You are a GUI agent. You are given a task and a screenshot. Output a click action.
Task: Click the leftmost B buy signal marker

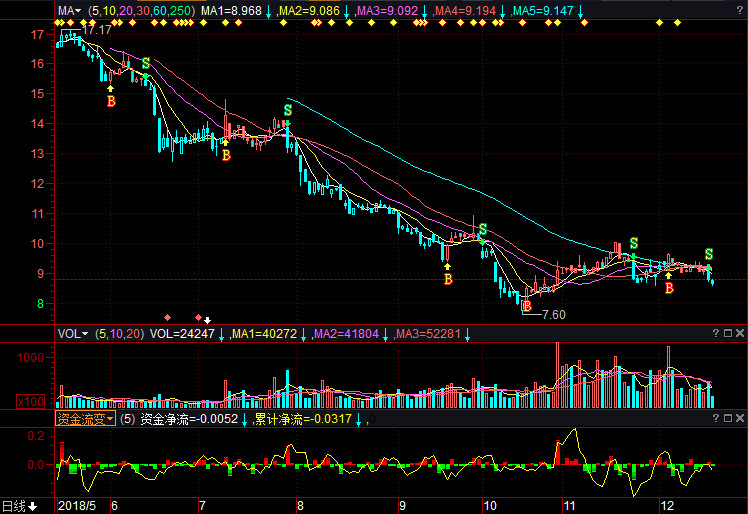pos(111,101)
